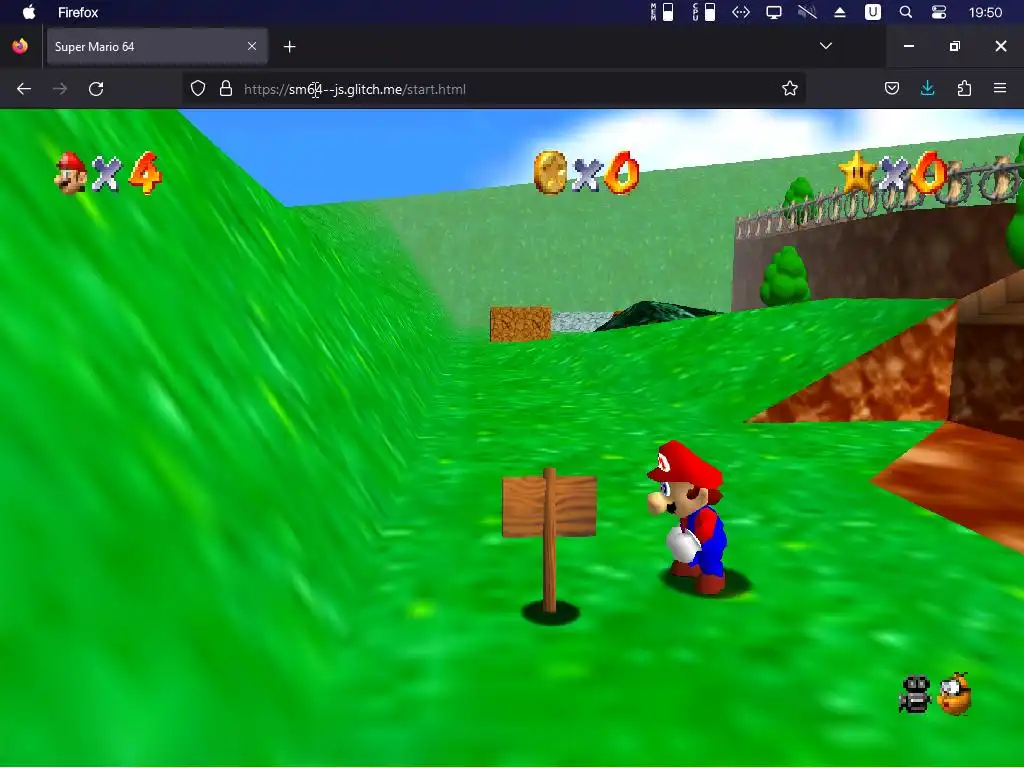Viewport: 1024px width, 768px height.
Task: Click the power star counter icon
Action: click(857, 172)
